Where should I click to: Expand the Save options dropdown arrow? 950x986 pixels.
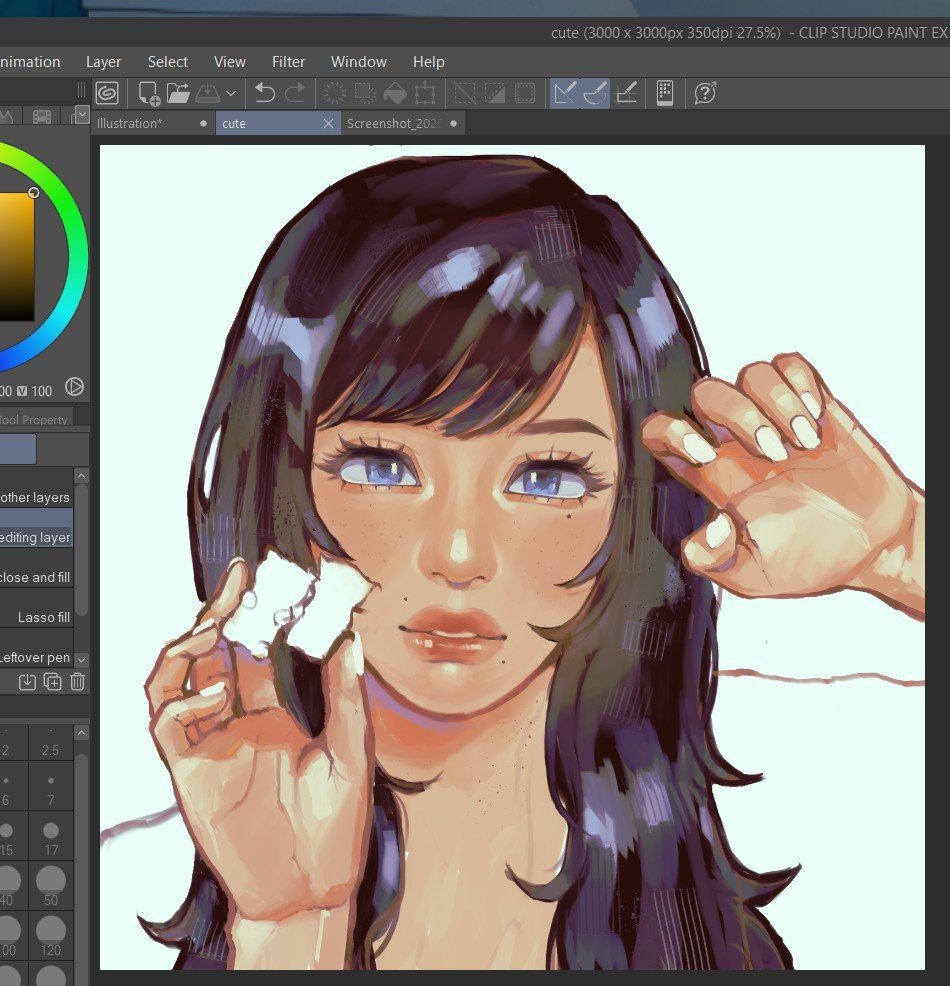tap(231, 94)
